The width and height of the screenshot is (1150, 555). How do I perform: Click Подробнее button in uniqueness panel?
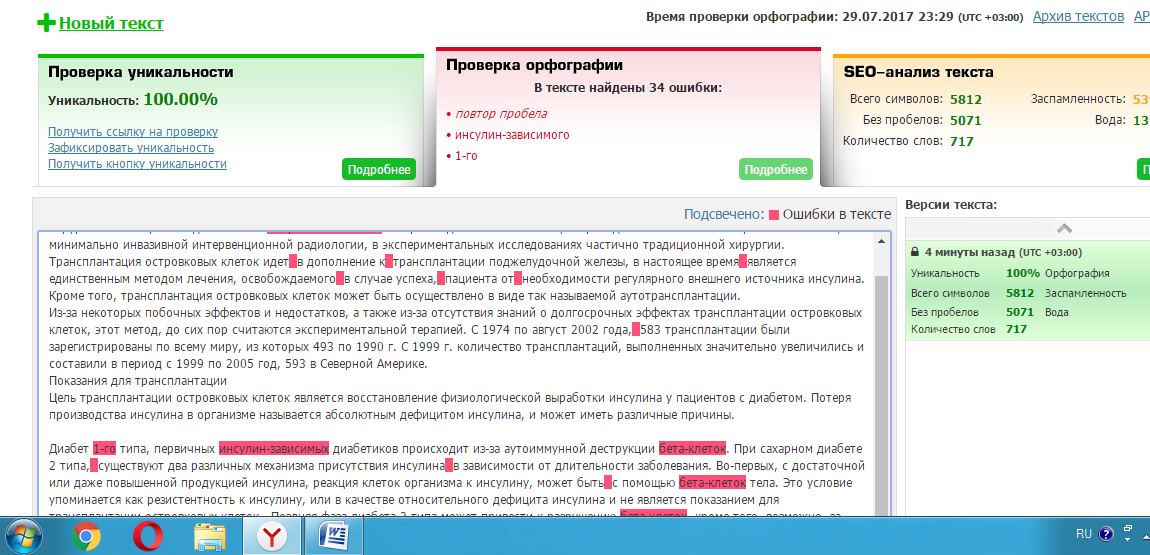click(378, 169)
